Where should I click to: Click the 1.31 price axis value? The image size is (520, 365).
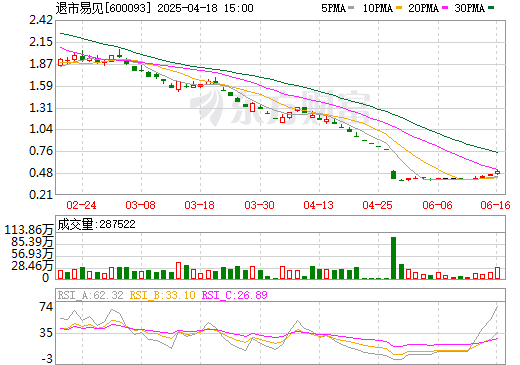[x=41, y=108]
